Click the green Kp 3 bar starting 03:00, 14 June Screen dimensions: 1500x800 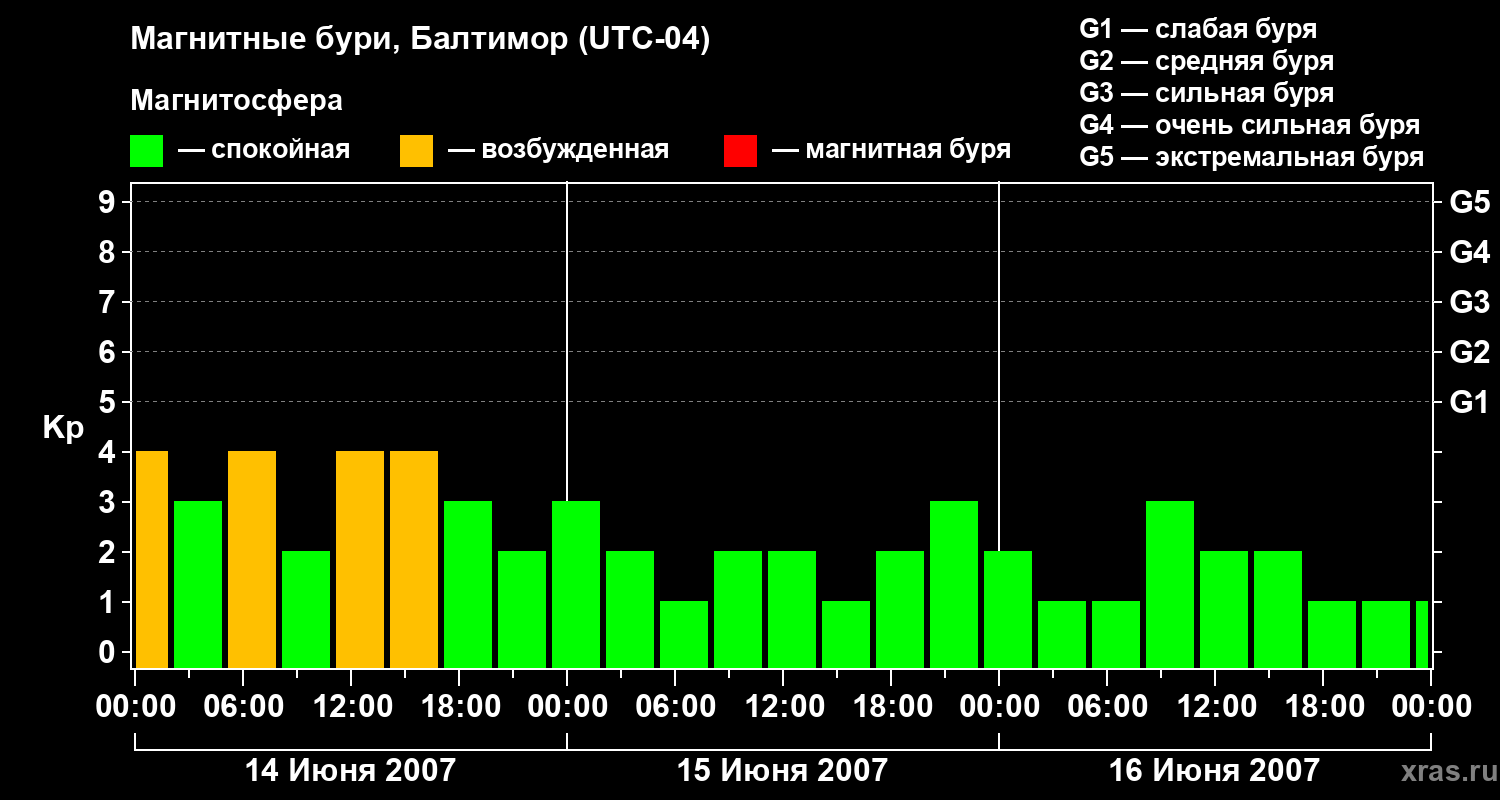(x=198, y=584)
